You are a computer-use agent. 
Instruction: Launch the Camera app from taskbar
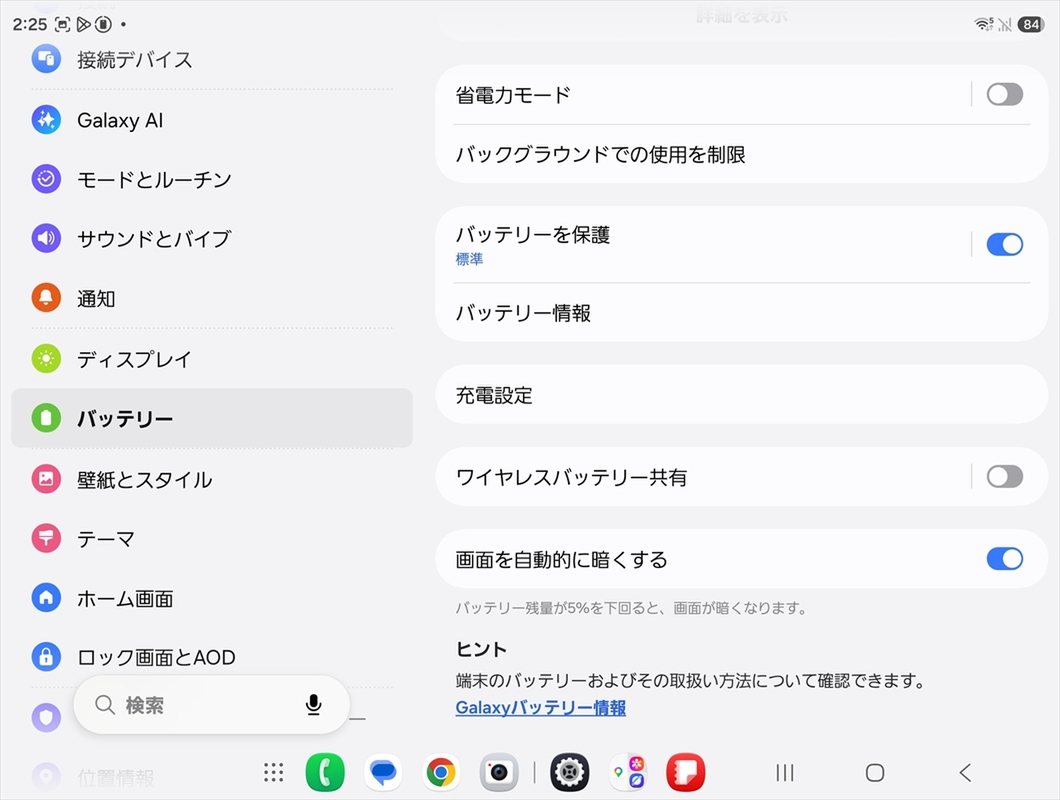tap(499, 772)
